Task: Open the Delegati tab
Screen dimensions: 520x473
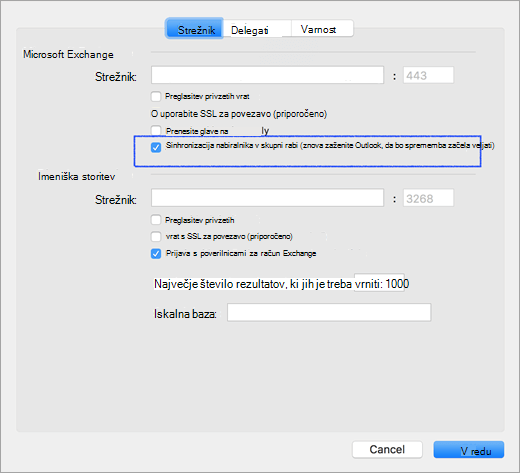Action: (257, 29)
